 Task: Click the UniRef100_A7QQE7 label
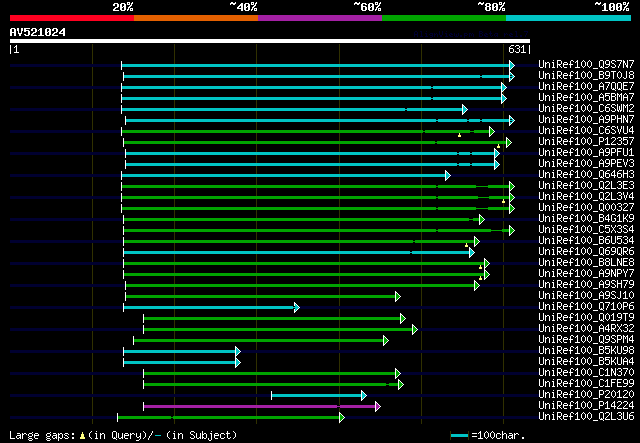[586, 86]
